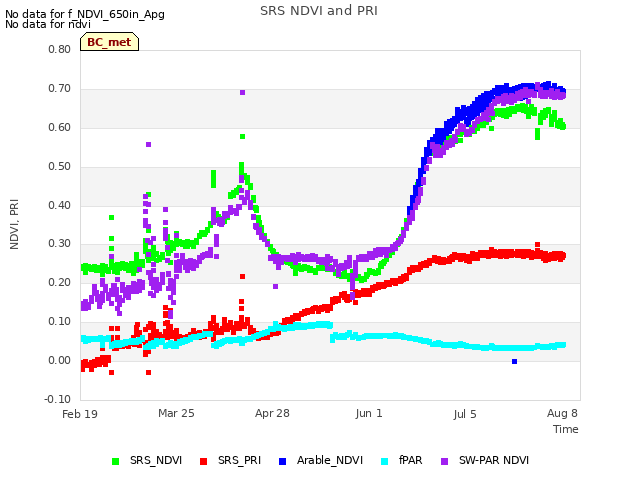This screenshot has width=640, height=480.
Task: Click the red outlier point near 0.22
Action: click(x=242, y=277)
